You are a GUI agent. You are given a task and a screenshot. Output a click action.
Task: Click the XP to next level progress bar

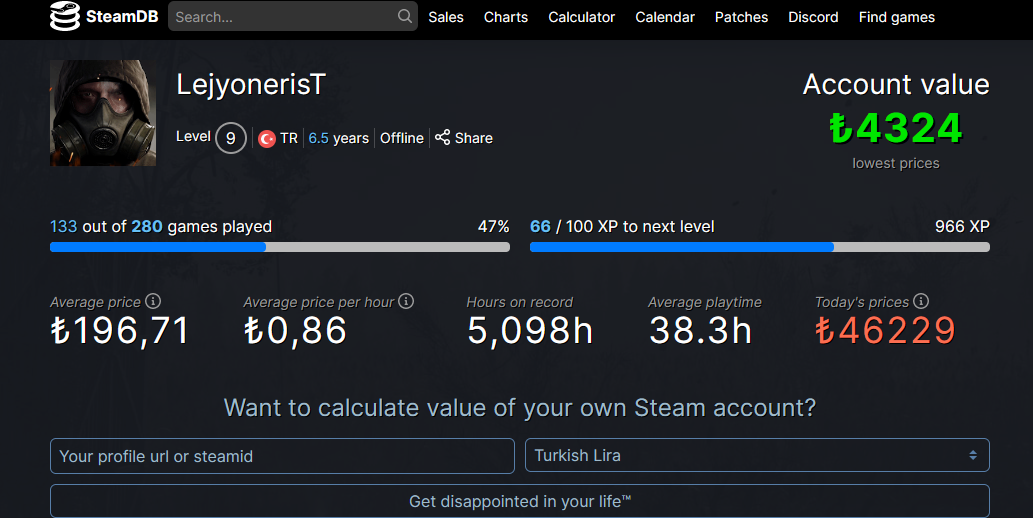click(760, 247)
